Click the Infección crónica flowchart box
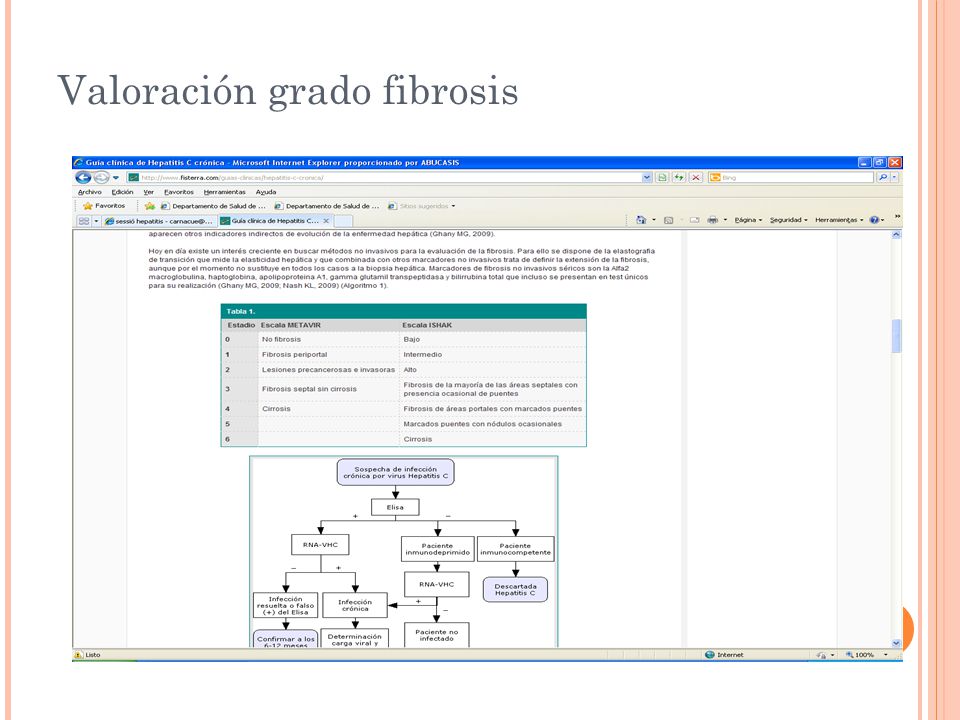The image size is (960, 720). pyautogui.click(x=355, y=605)
